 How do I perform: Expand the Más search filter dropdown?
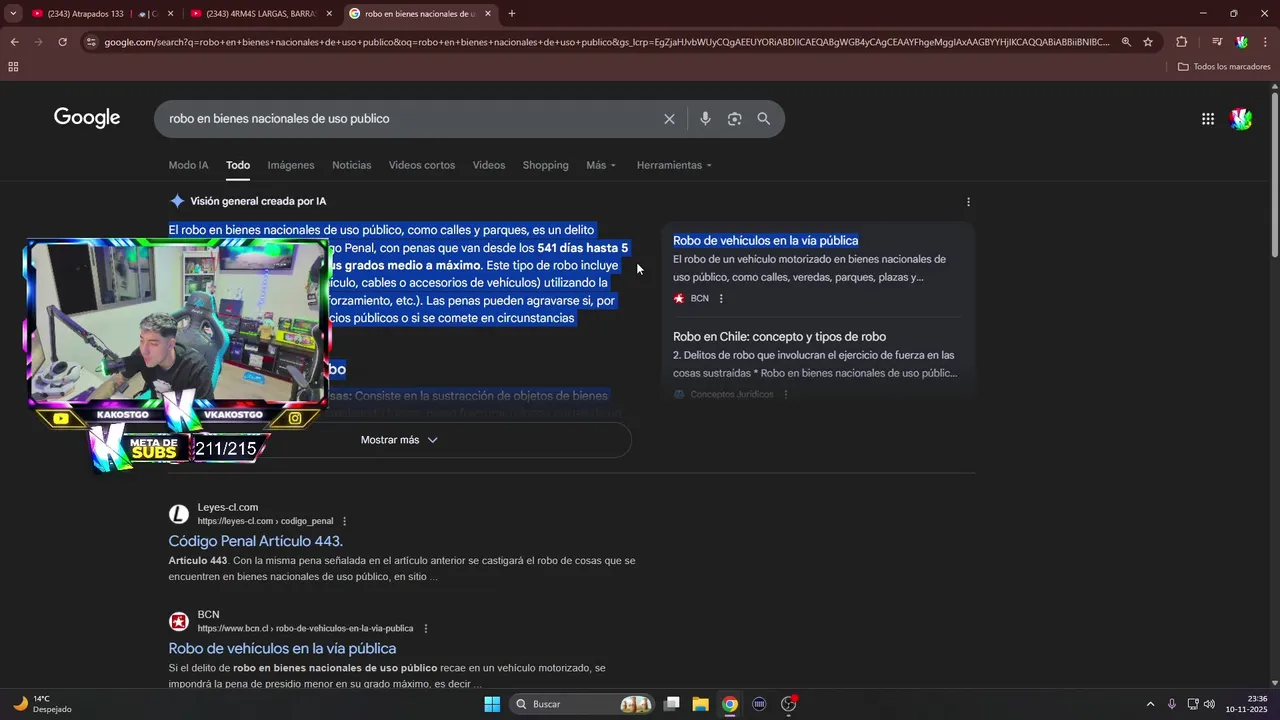click(601, 165)
